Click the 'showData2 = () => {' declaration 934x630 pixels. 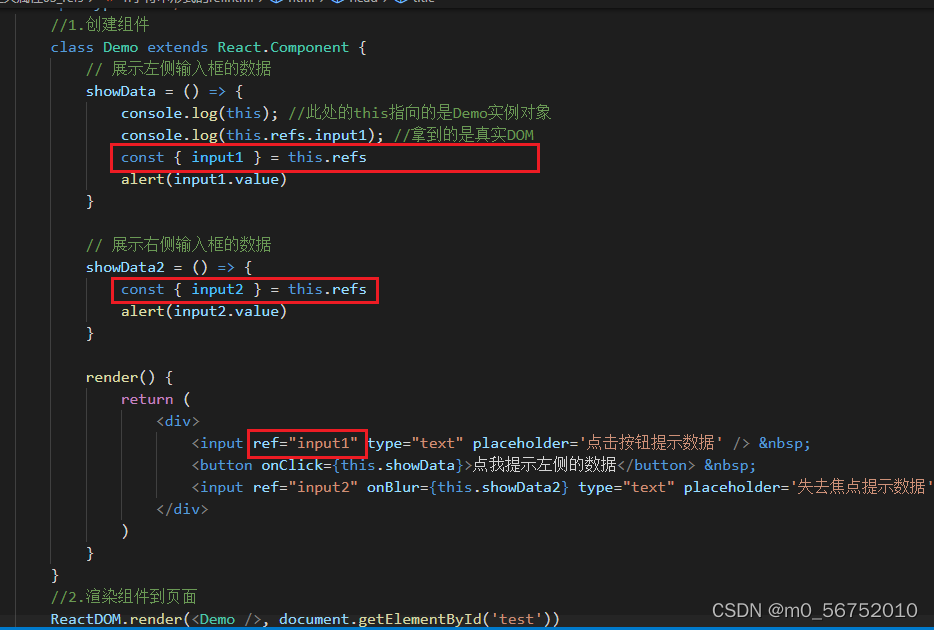click(x=169, y=267)
